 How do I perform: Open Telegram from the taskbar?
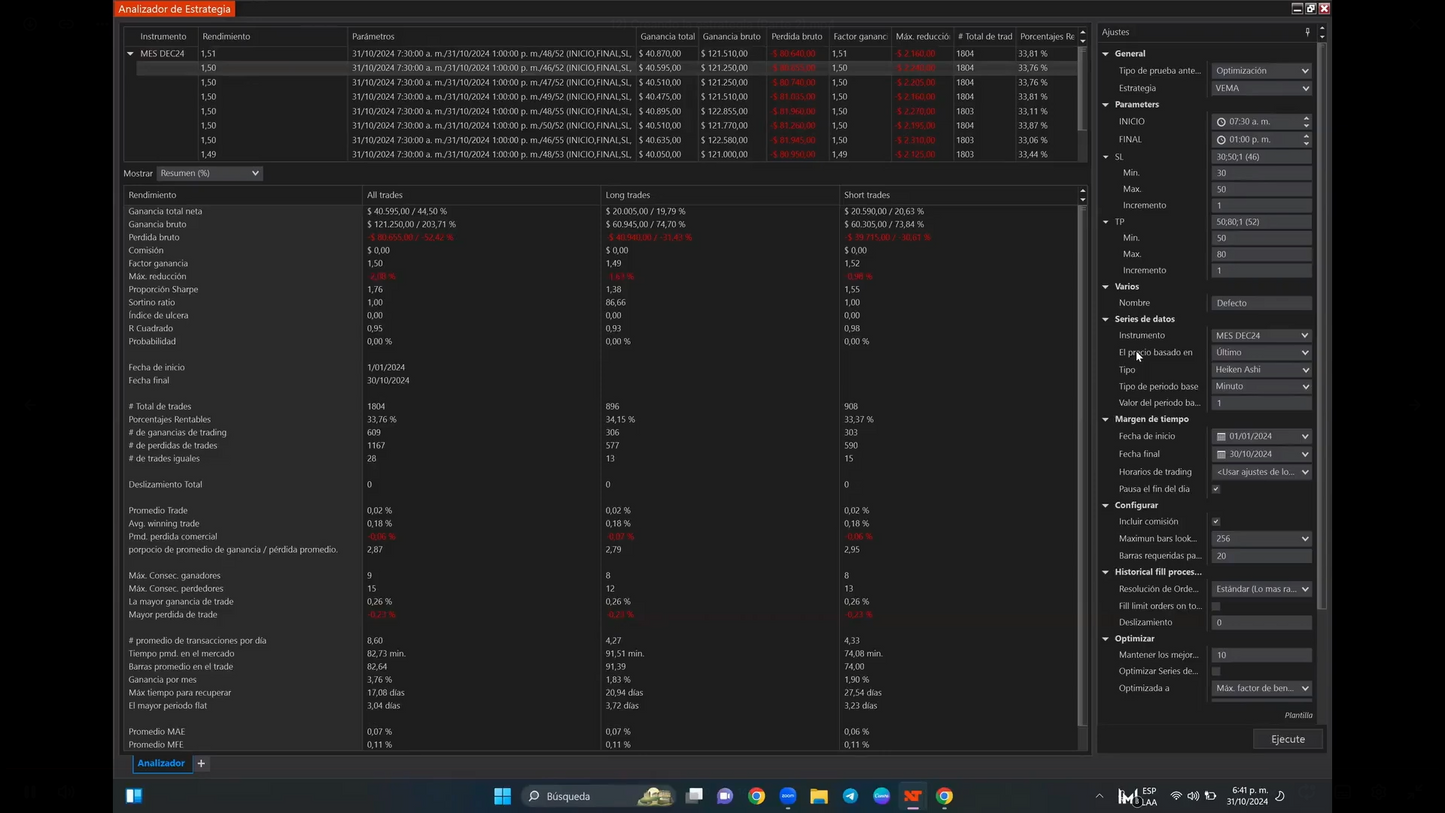pyautogui.click(x=850, y=796)
